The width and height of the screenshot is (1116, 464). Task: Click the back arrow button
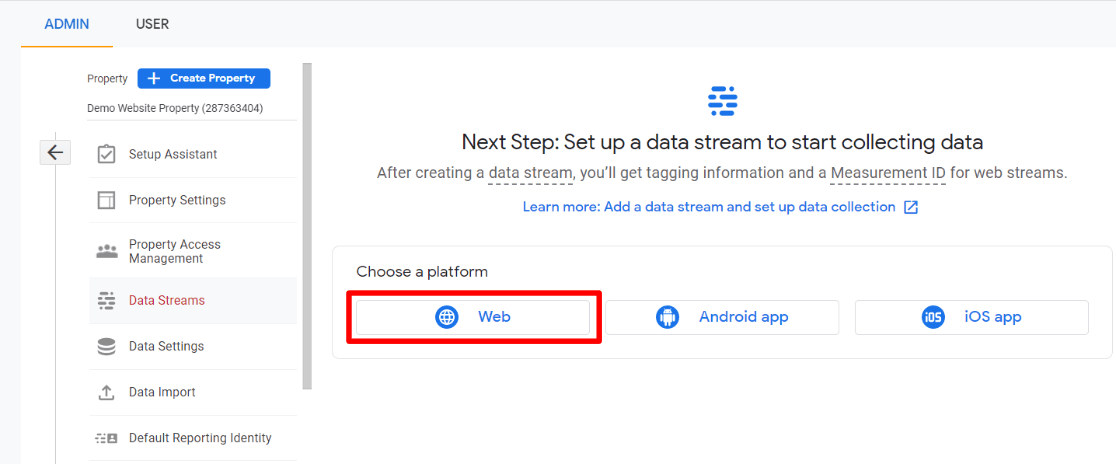pos(55,153)
